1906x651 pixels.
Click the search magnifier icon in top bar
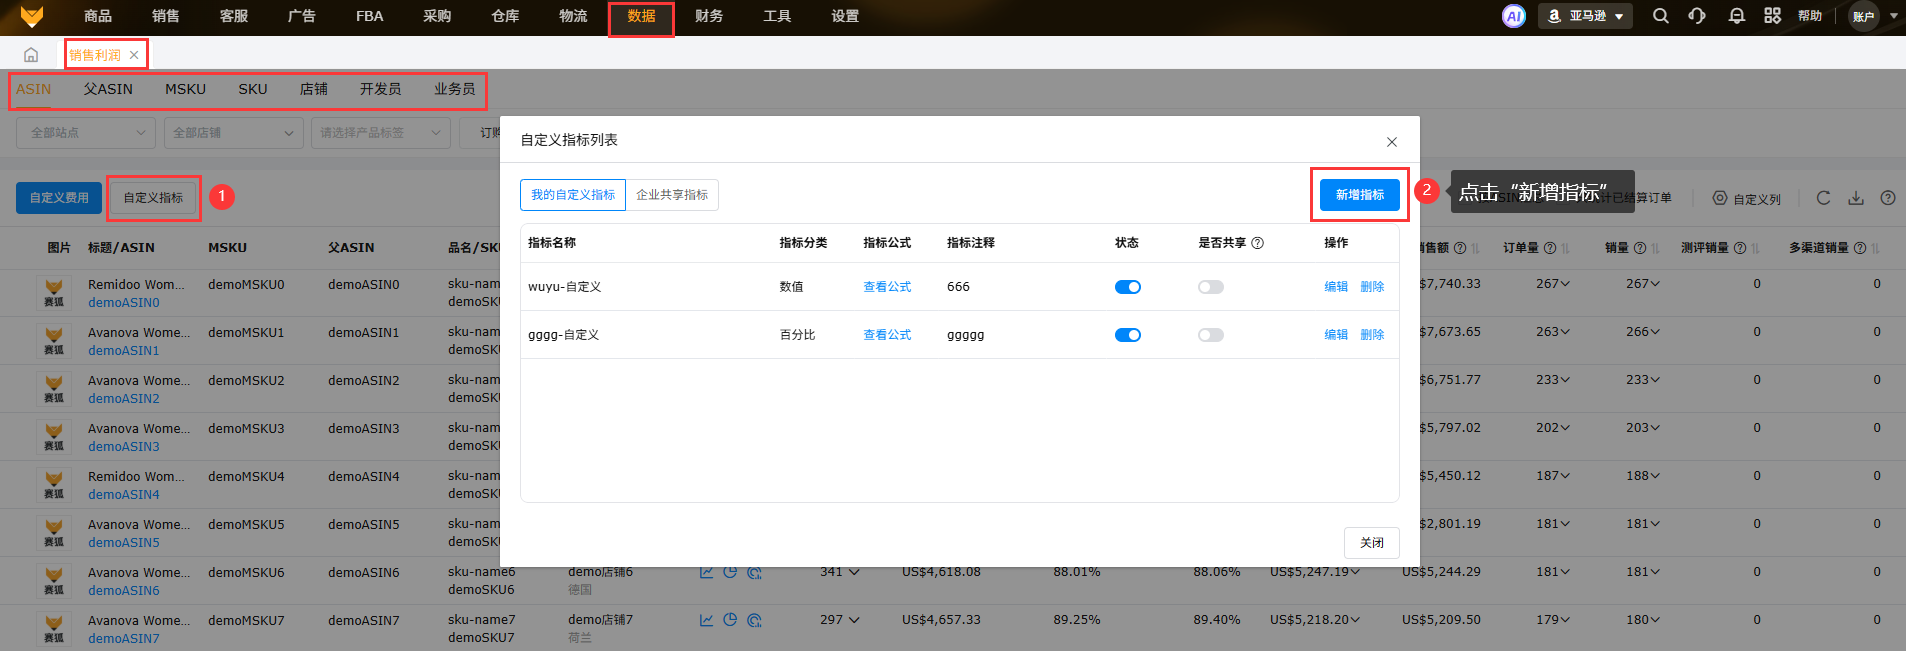[x=1660, y=16]
